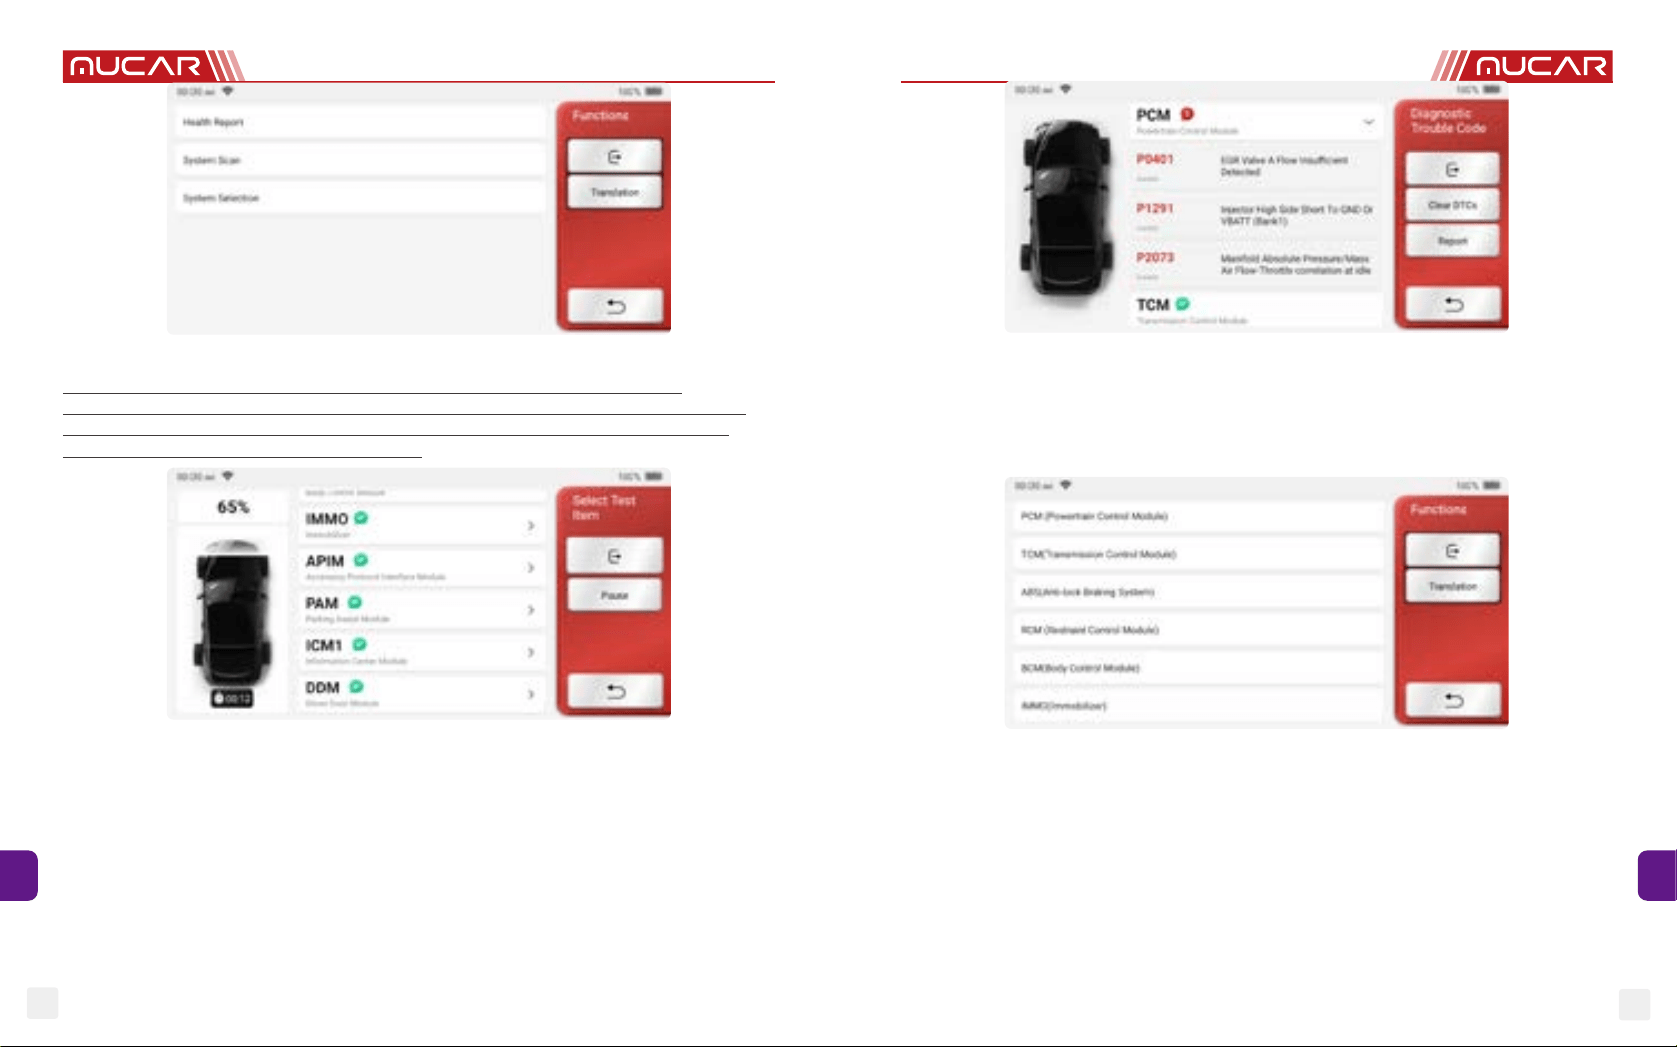
Task: Tap back arrow on Diagnostic Trouble Code screen
Action: pyautogui.click(x=1453, y=304)
